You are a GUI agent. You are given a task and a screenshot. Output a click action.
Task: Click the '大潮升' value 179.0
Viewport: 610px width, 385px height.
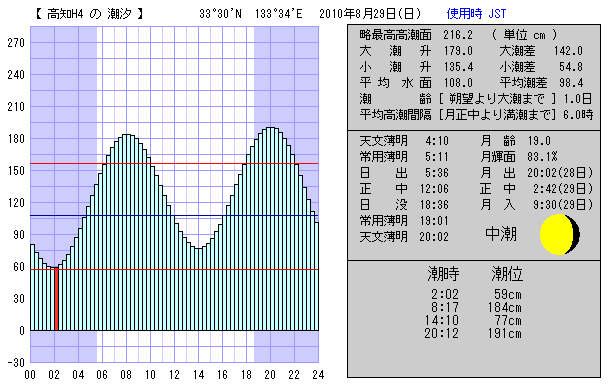pyautogui.click(x=458, y=51)
